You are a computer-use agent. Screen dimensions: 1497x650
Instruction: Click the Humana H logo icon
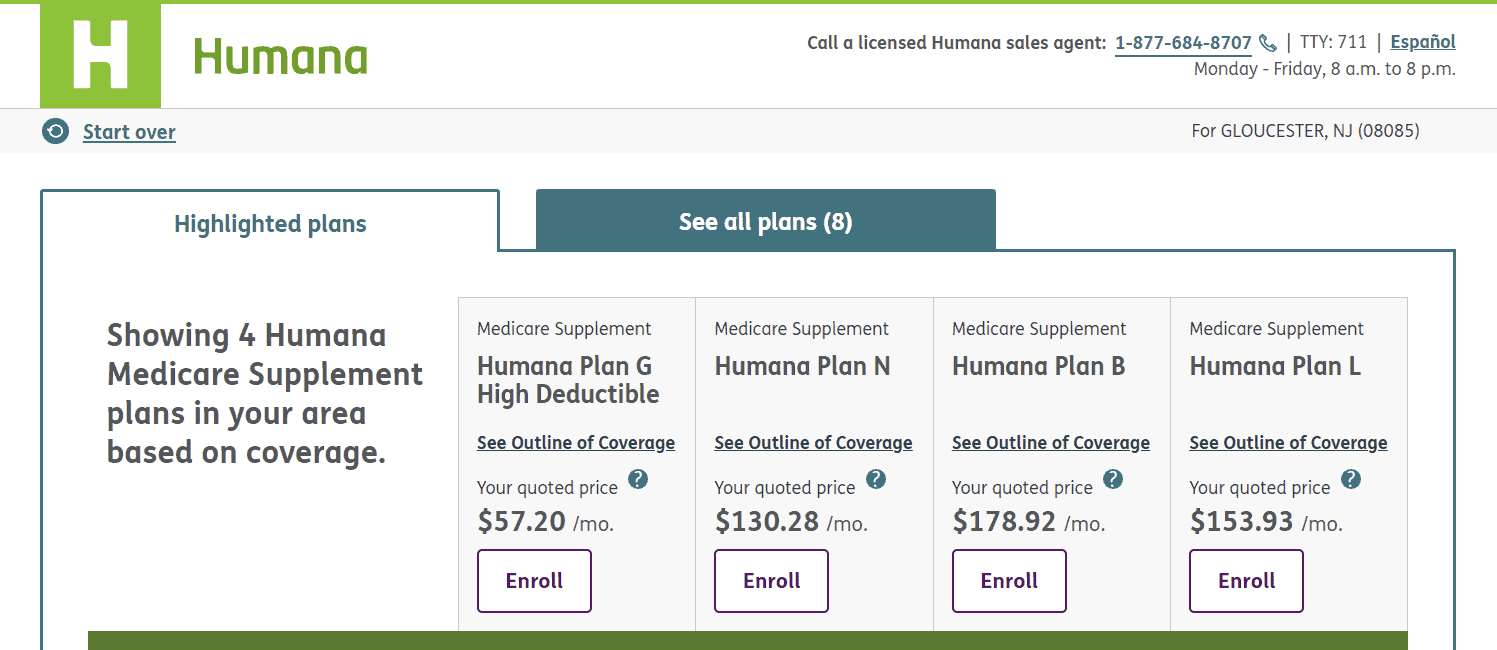100,55
